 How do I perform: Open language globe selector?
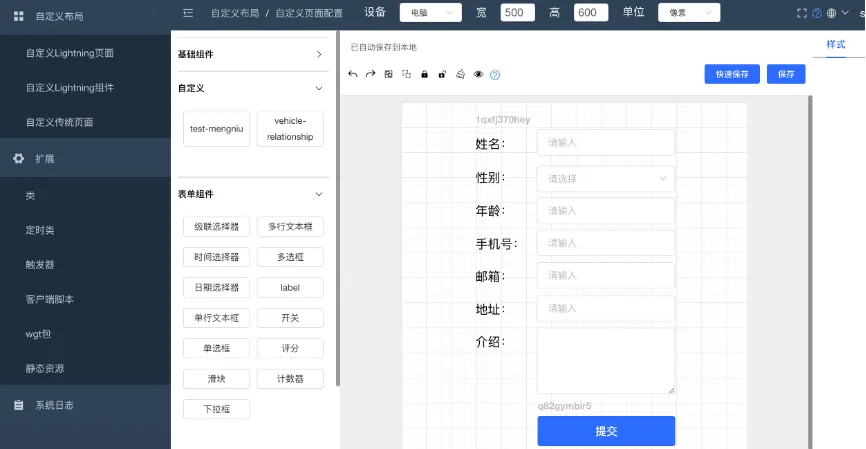pos(831,13)
